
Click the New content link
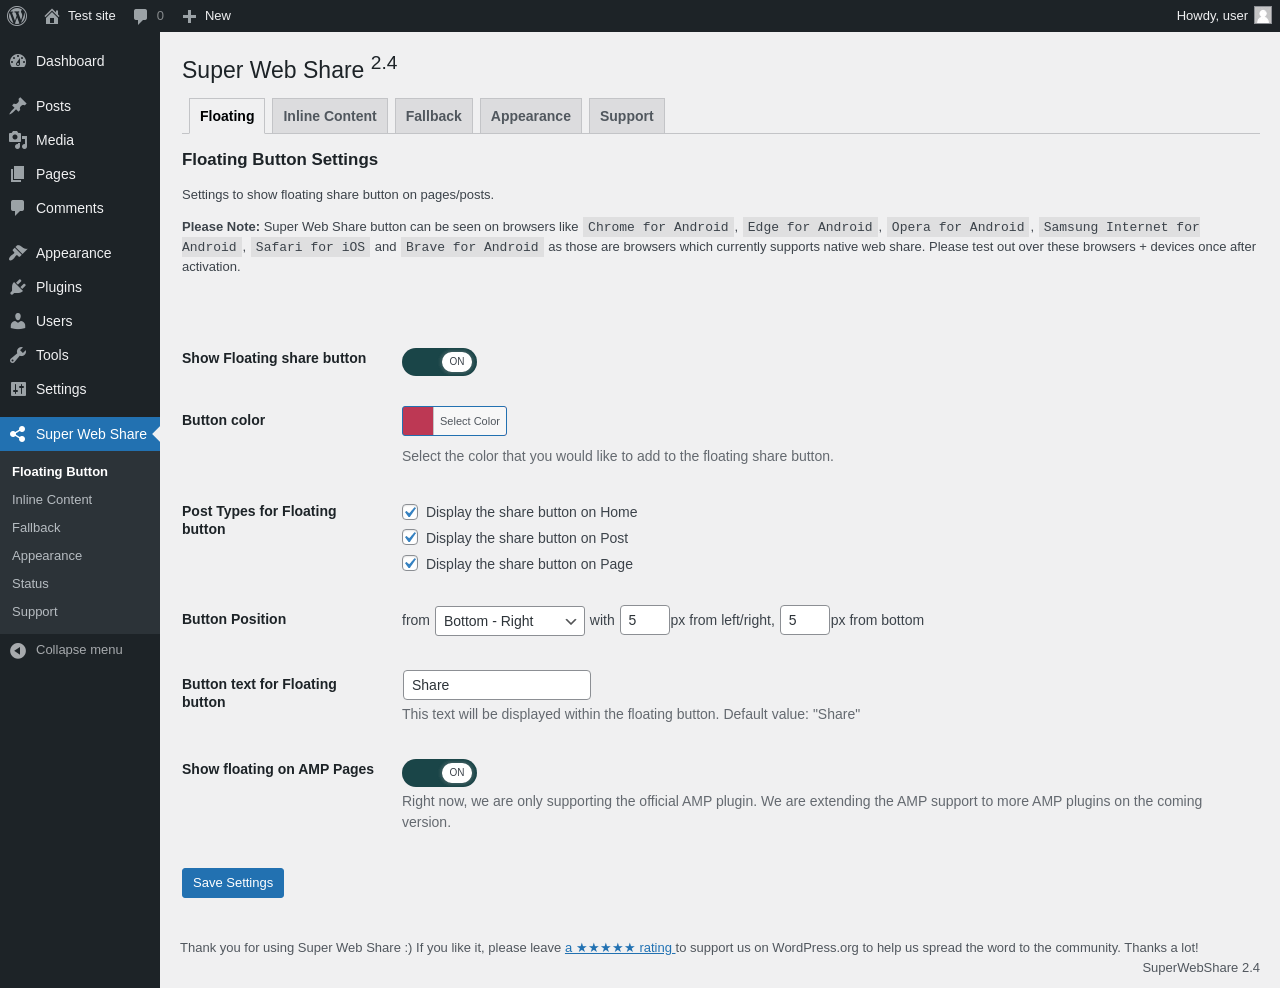[218, 16]
